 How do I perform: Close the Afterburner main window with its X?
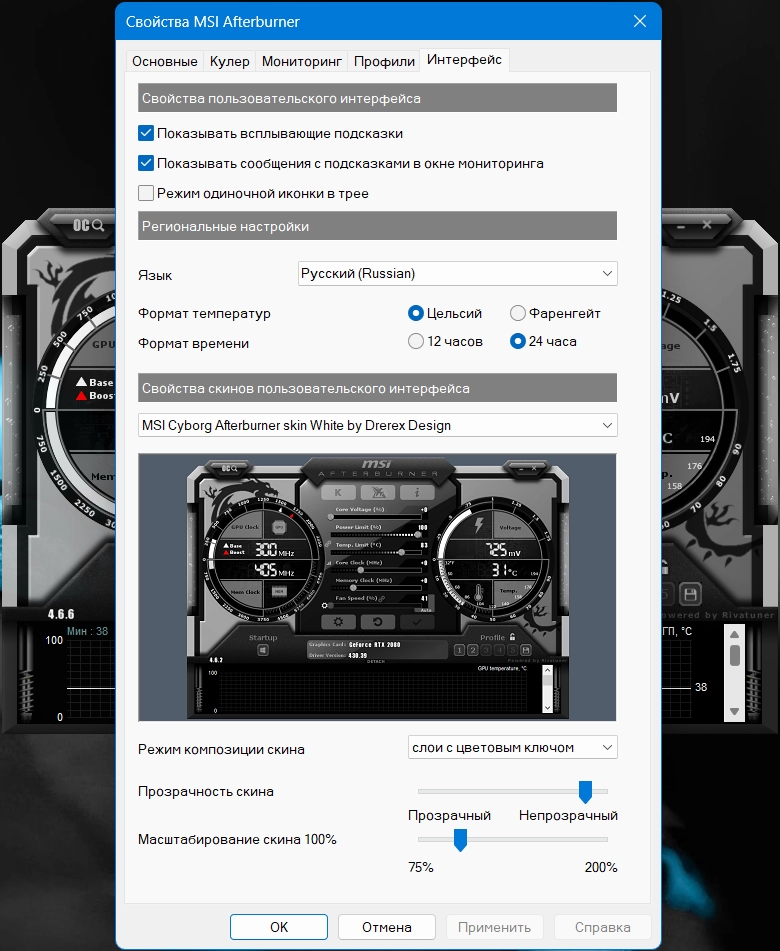point(707,224)
